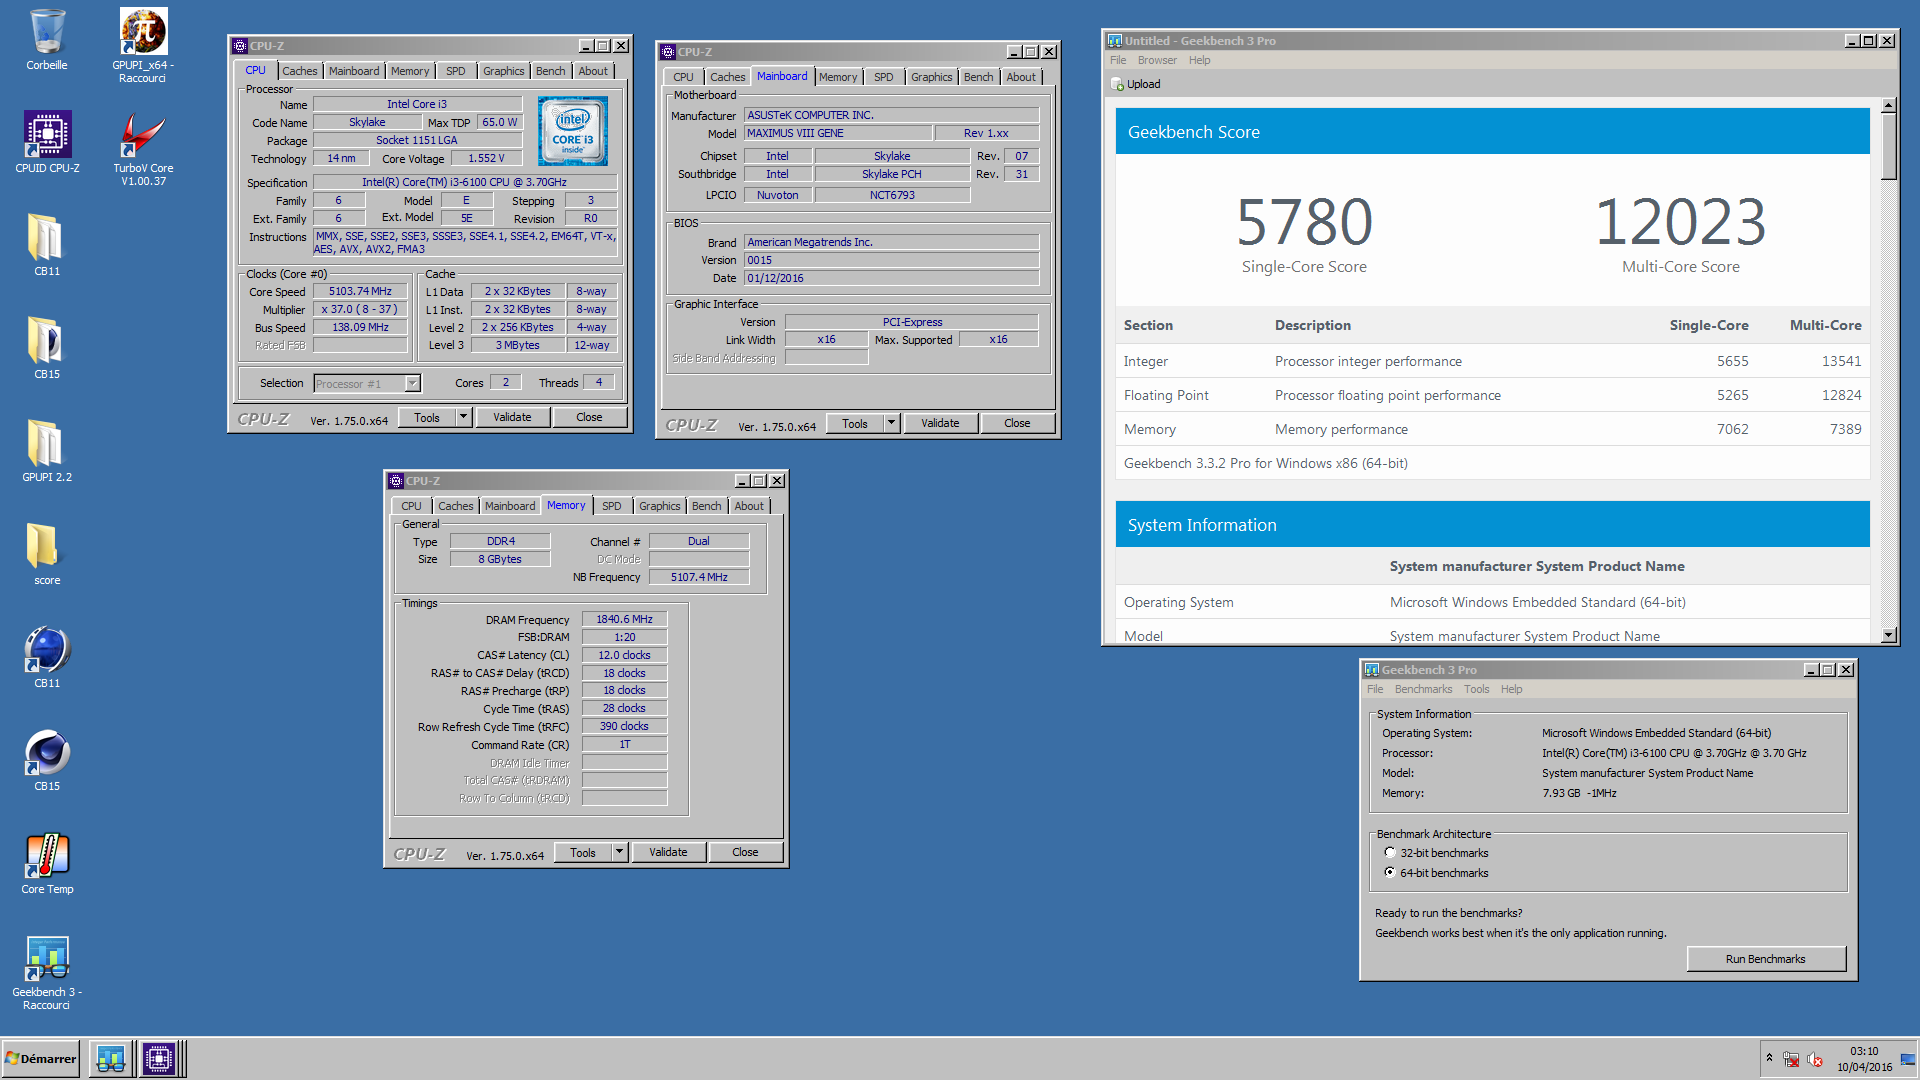Open Tools dropdown arrow in Memory window
This screenshot has height=1080, width=1920.
619,852
